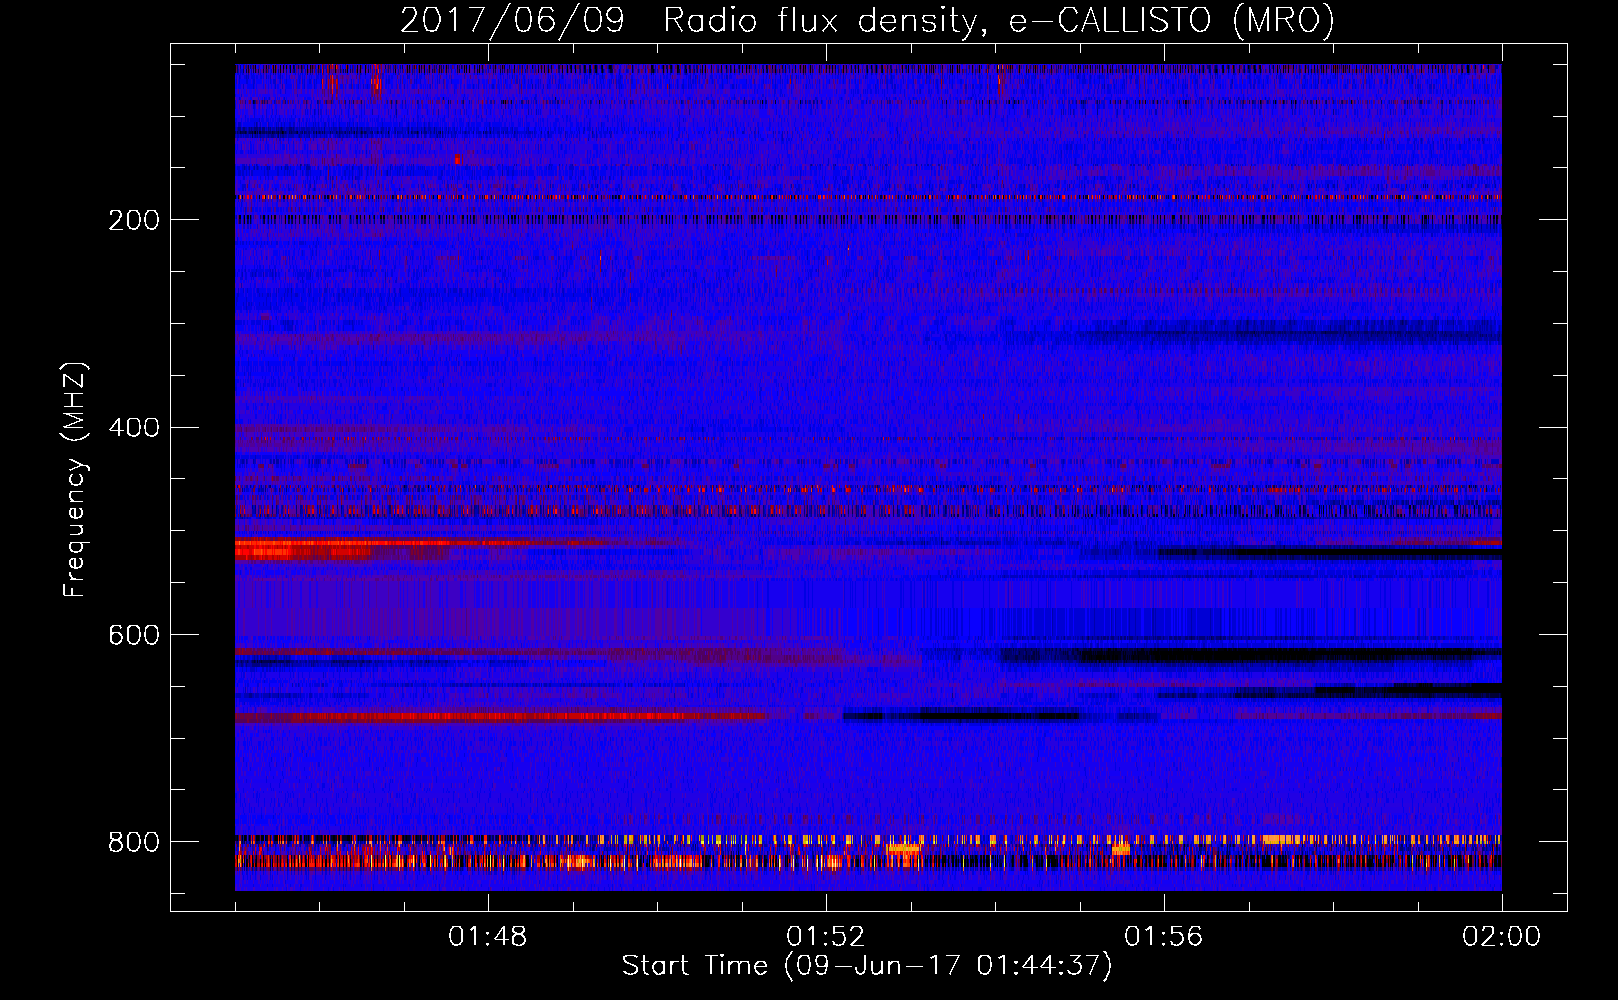Click the 01:52 time tick label
This screenshot has height=1000, width=1618.
pyautogui.click(x=826, y=937)
